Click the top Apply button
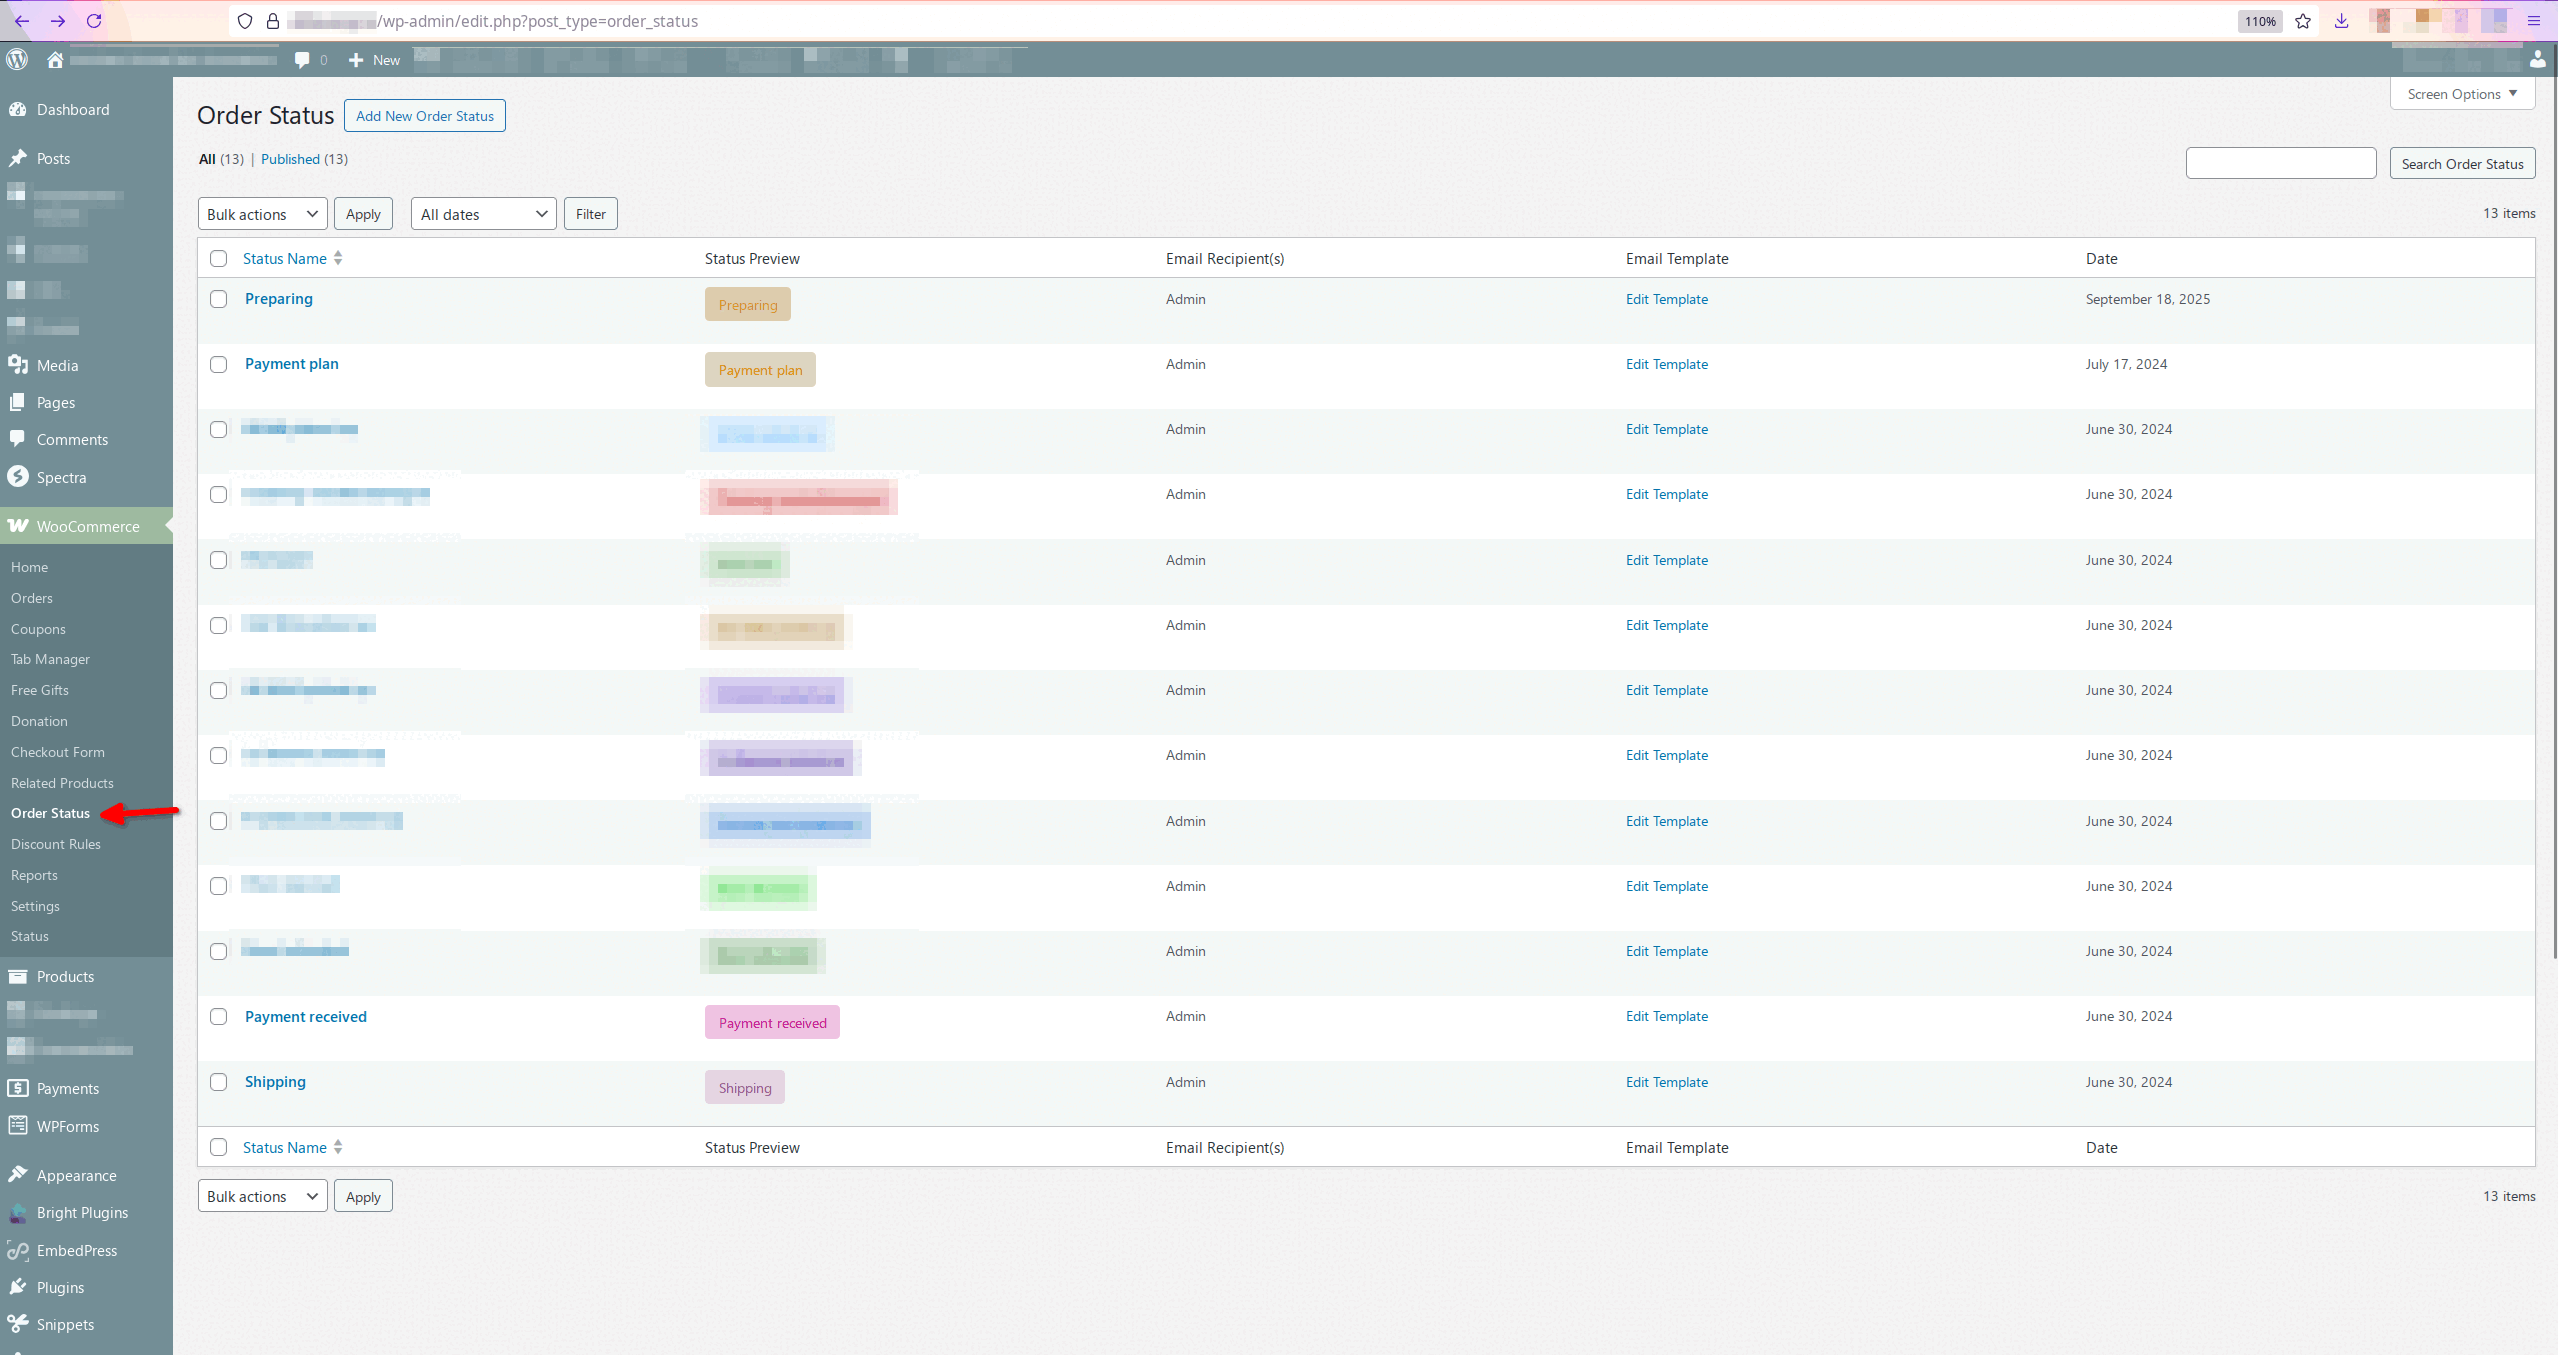 coord(363,214)
